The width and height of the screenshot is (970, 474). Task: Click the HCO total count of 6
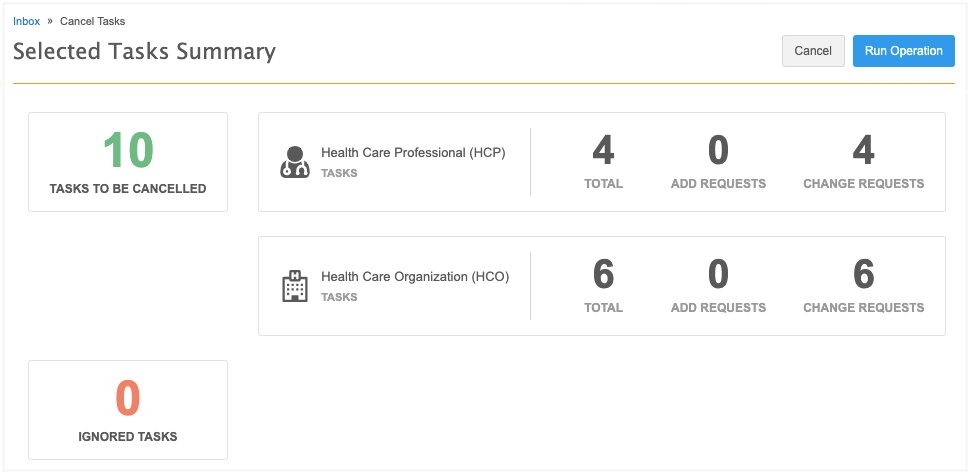(x=603, y=274)
